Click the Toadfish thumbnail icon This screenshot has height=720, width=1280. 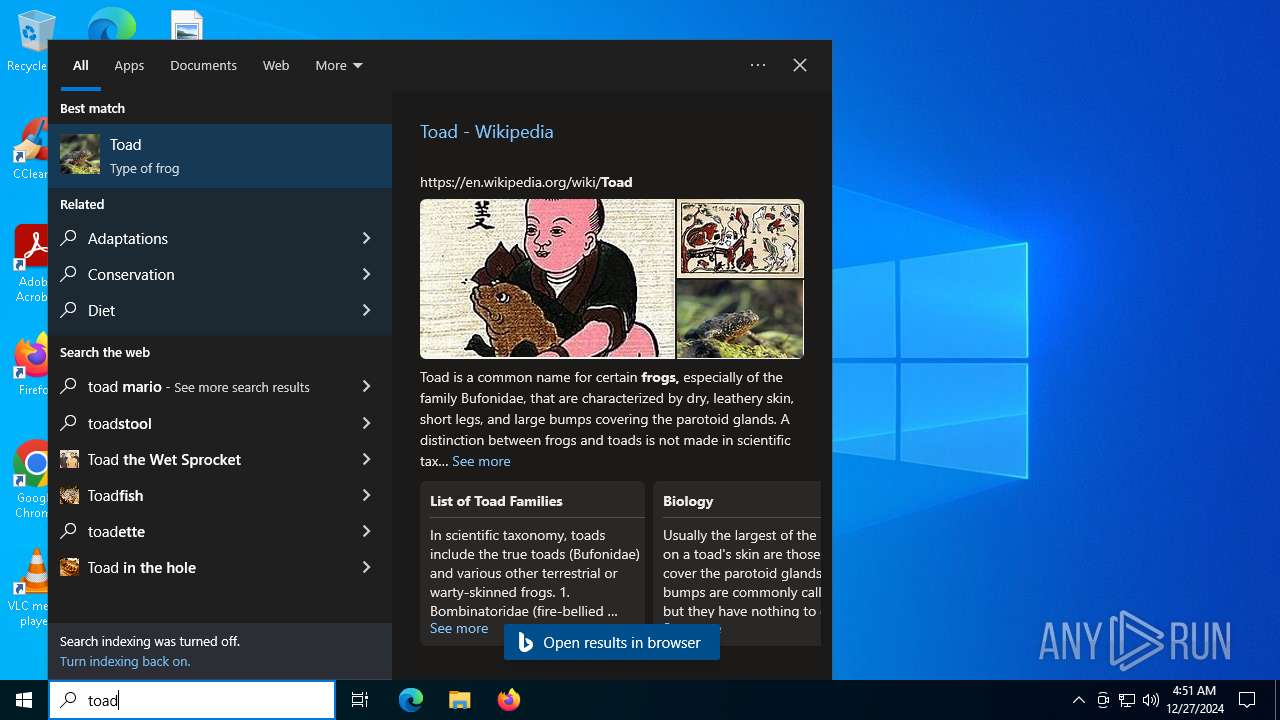tap(69, 495)
